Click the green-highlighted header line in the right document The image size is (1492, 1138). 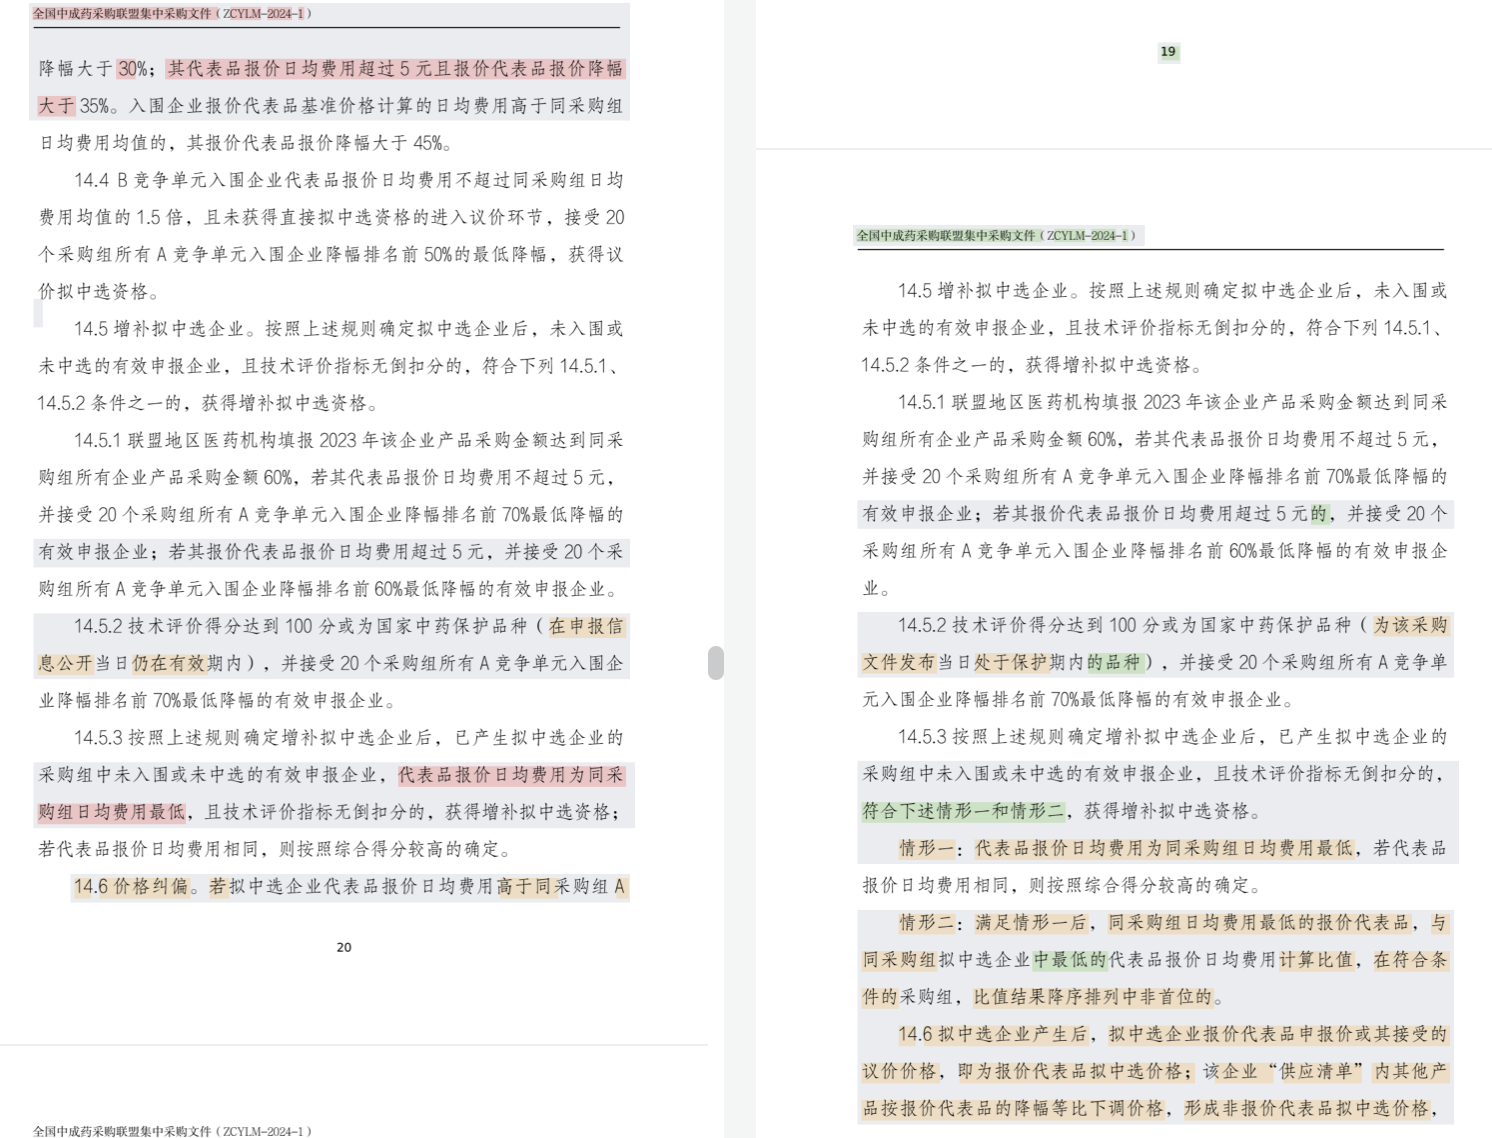tap(996, 236)
